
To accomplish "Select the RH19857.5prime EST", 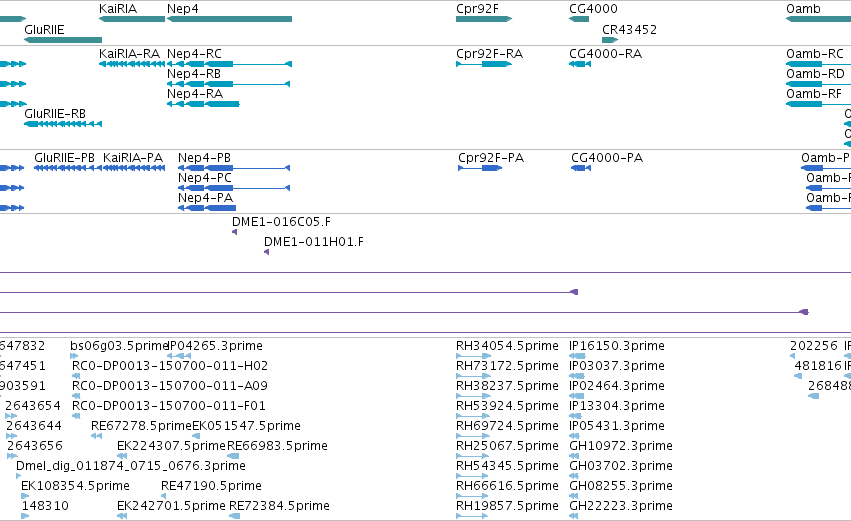I will pyautogui.click(x=472, y=516).
